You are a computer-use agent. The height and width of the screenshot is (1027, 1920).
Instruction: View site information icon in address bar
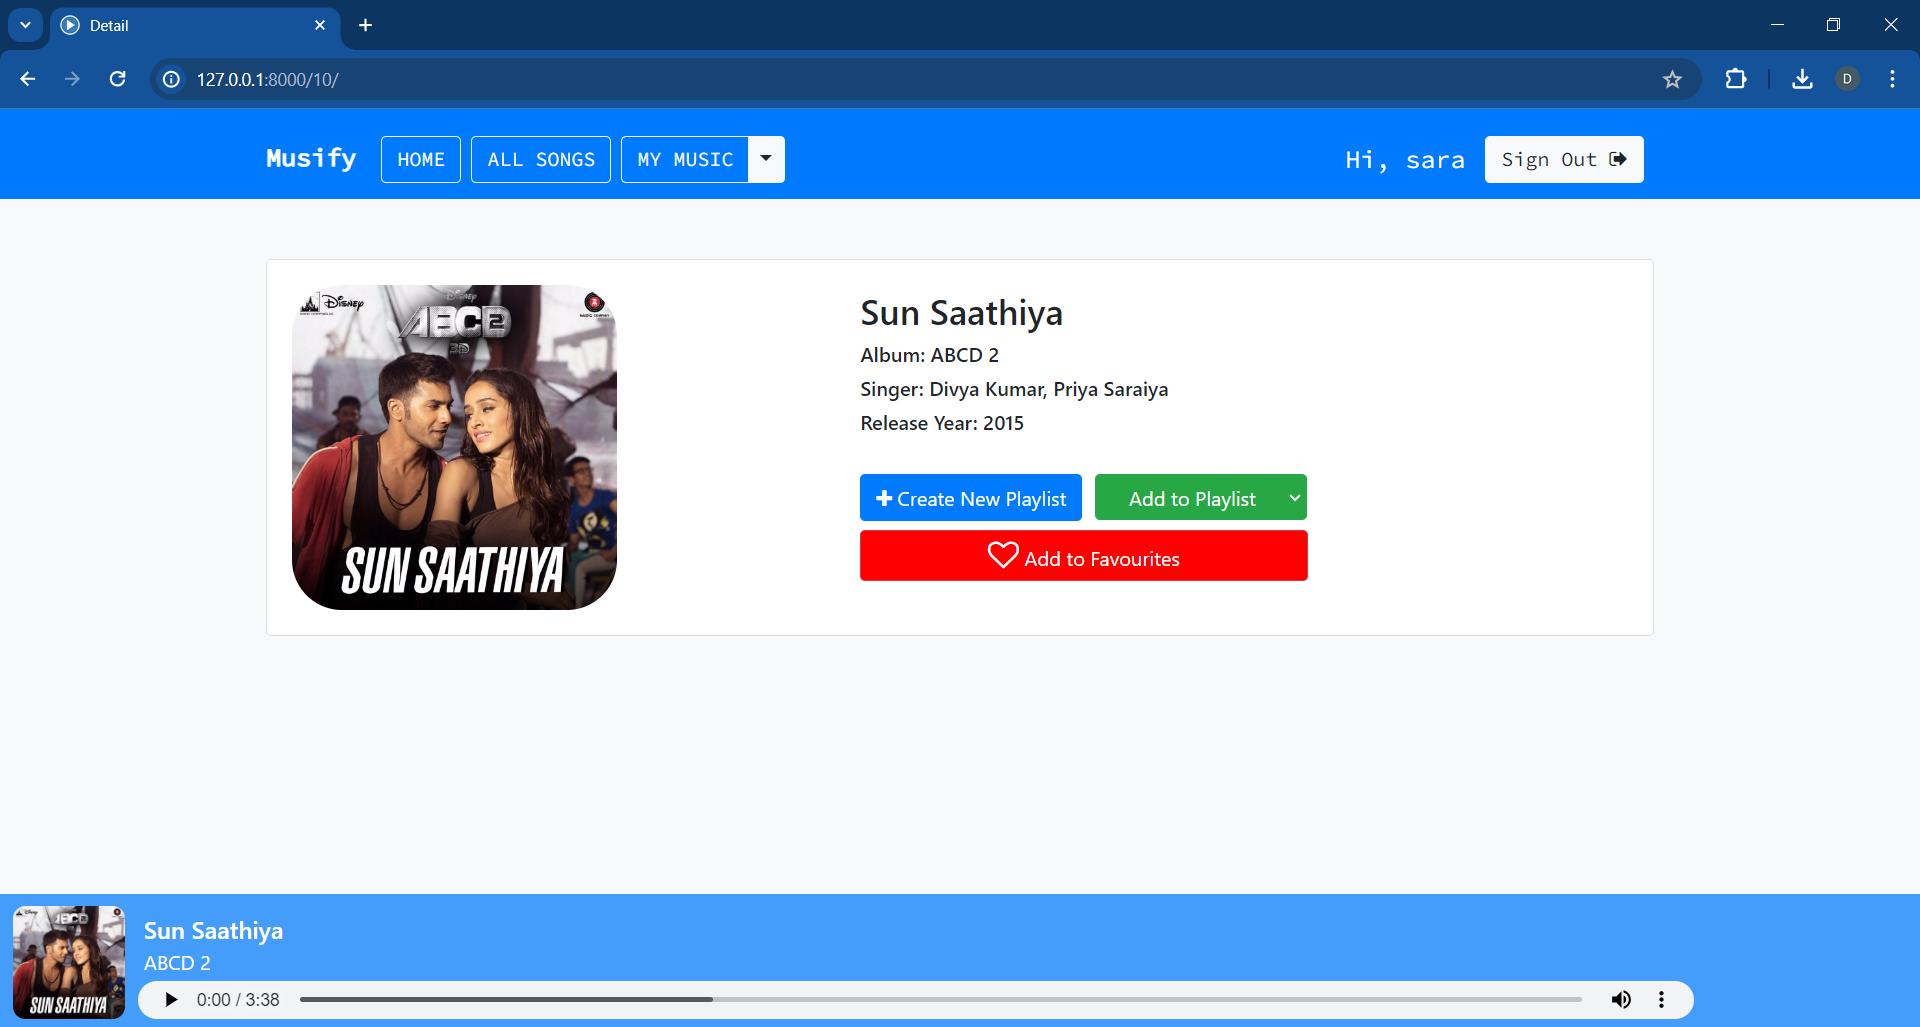pyautogui.click(x=172, y=79)
